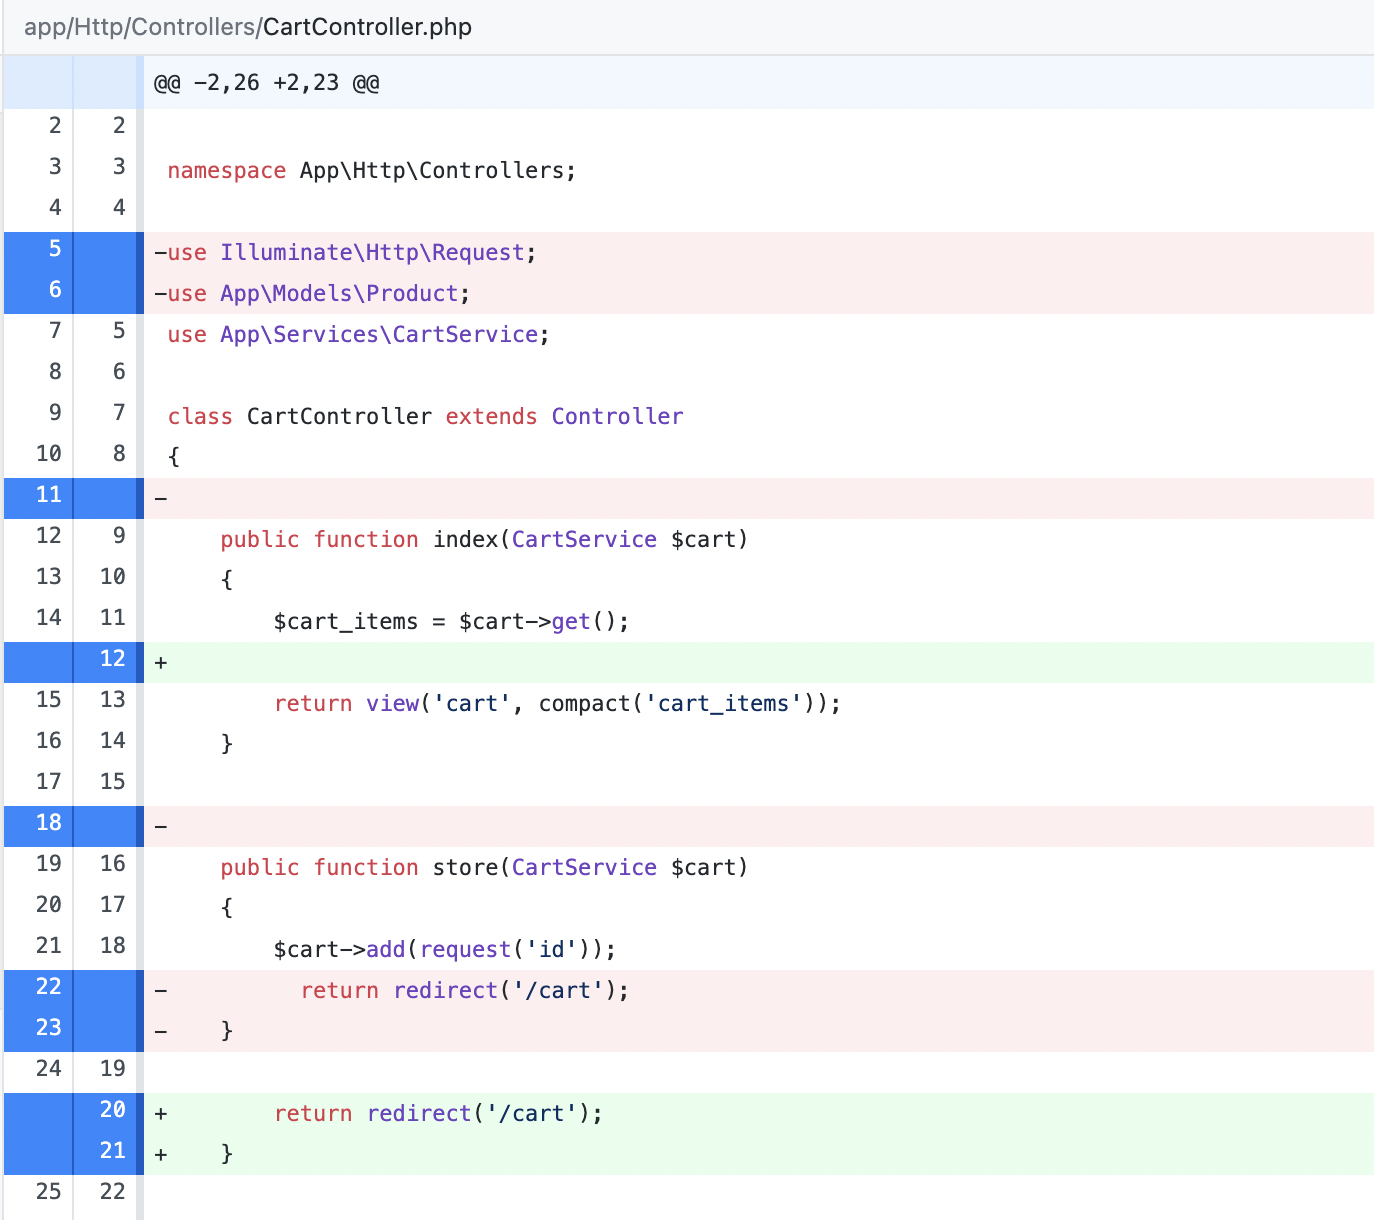Click the removed 'use App\Models\Product;' line
Viewport: 1374px width, 1220px height.
(316, 293)
